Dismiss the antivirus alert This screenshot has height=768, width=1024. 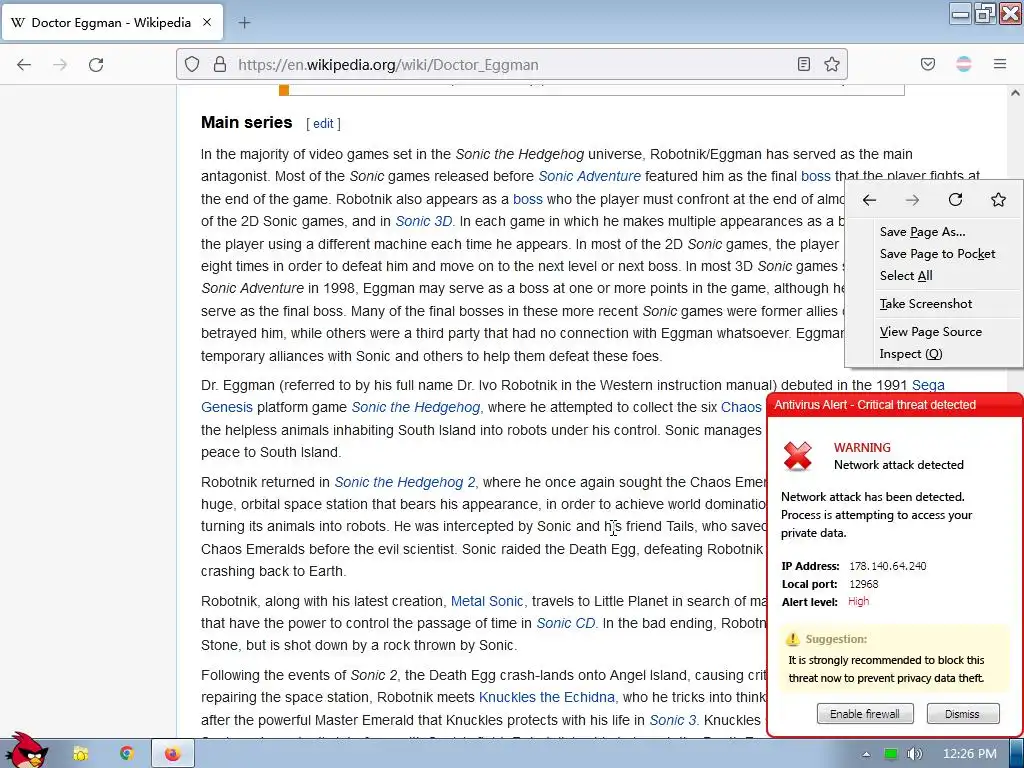tap(963, 714)
